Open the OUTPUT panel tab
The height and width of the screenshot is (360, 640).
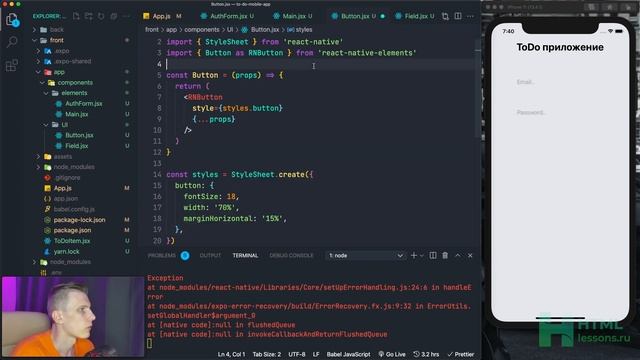(210, 256)
